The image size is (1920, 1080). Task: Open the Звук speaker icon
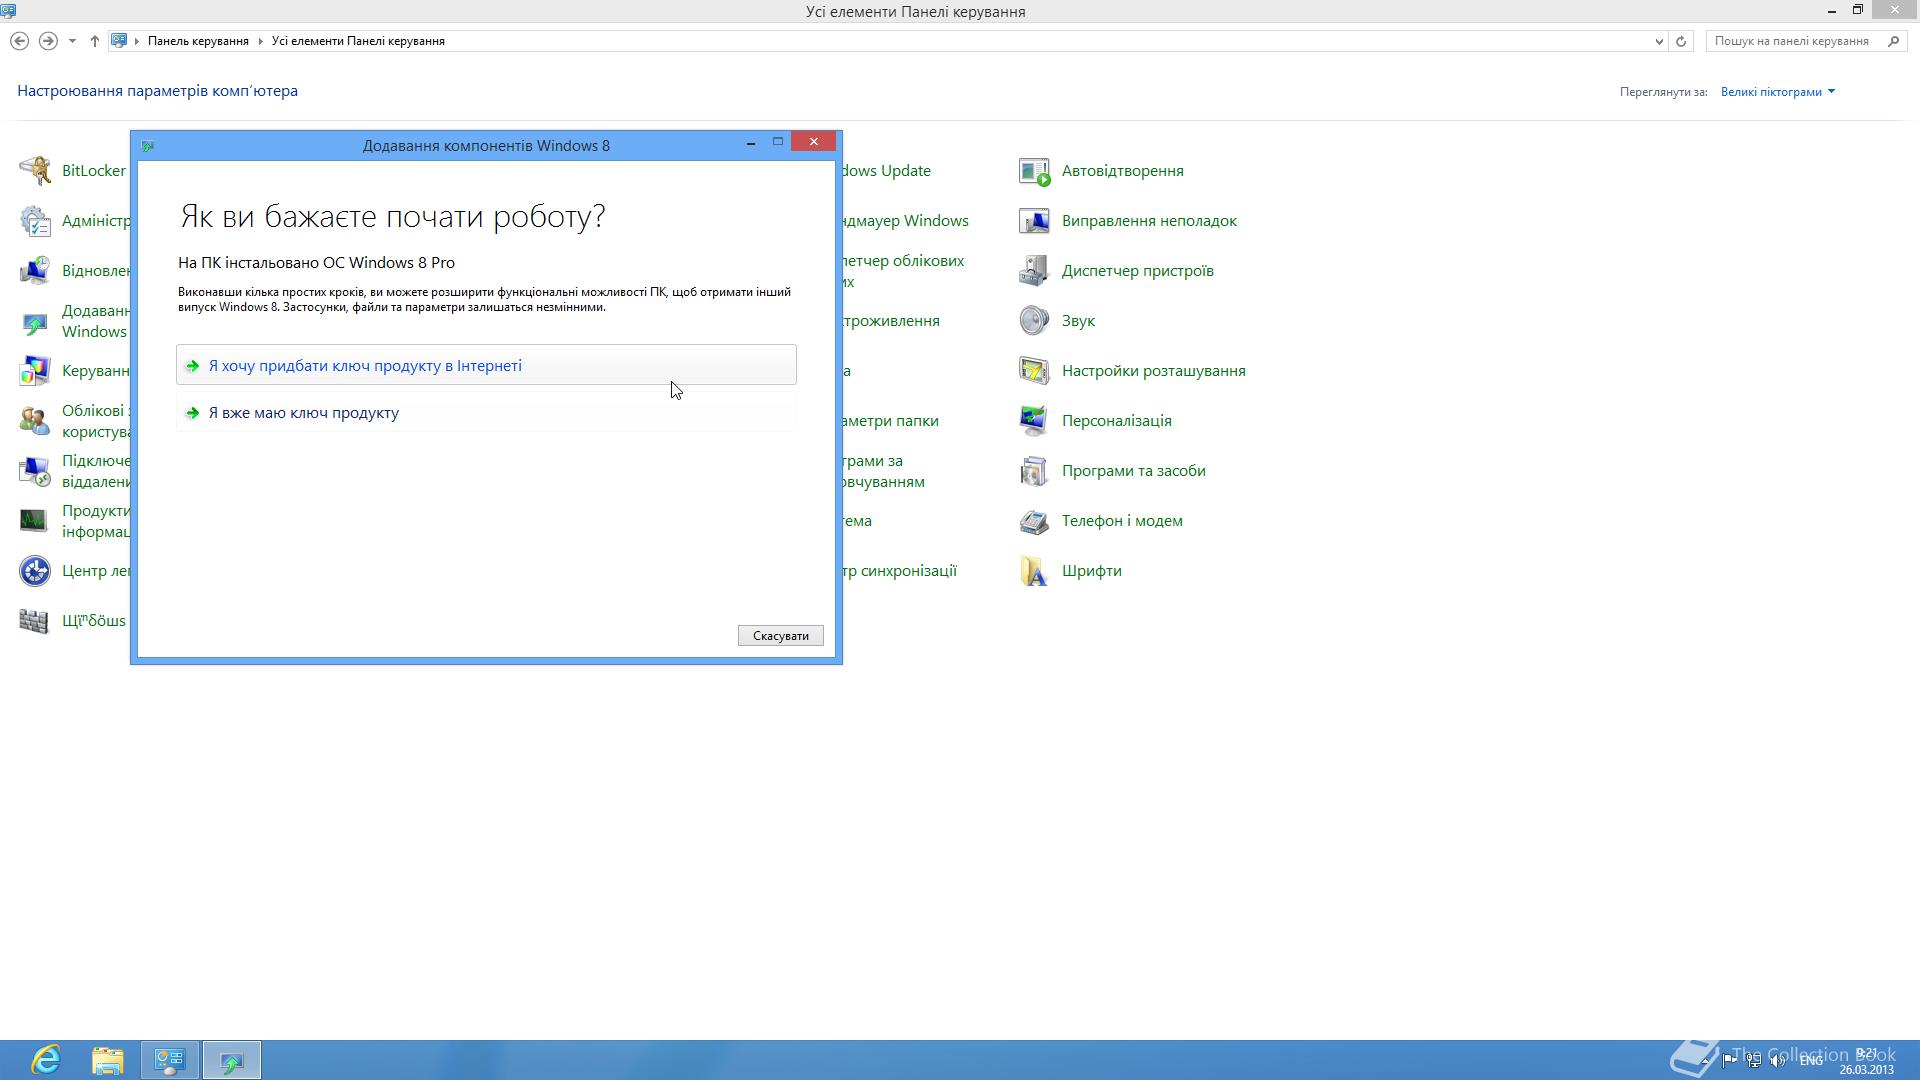tap(1034, 321)
